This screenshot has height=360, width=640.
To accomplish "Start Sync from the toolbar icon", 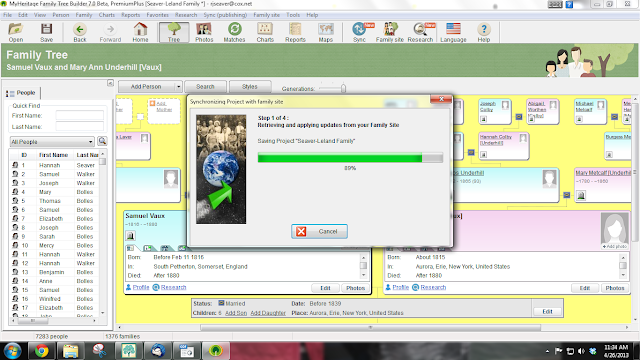I will pos(359,32).
